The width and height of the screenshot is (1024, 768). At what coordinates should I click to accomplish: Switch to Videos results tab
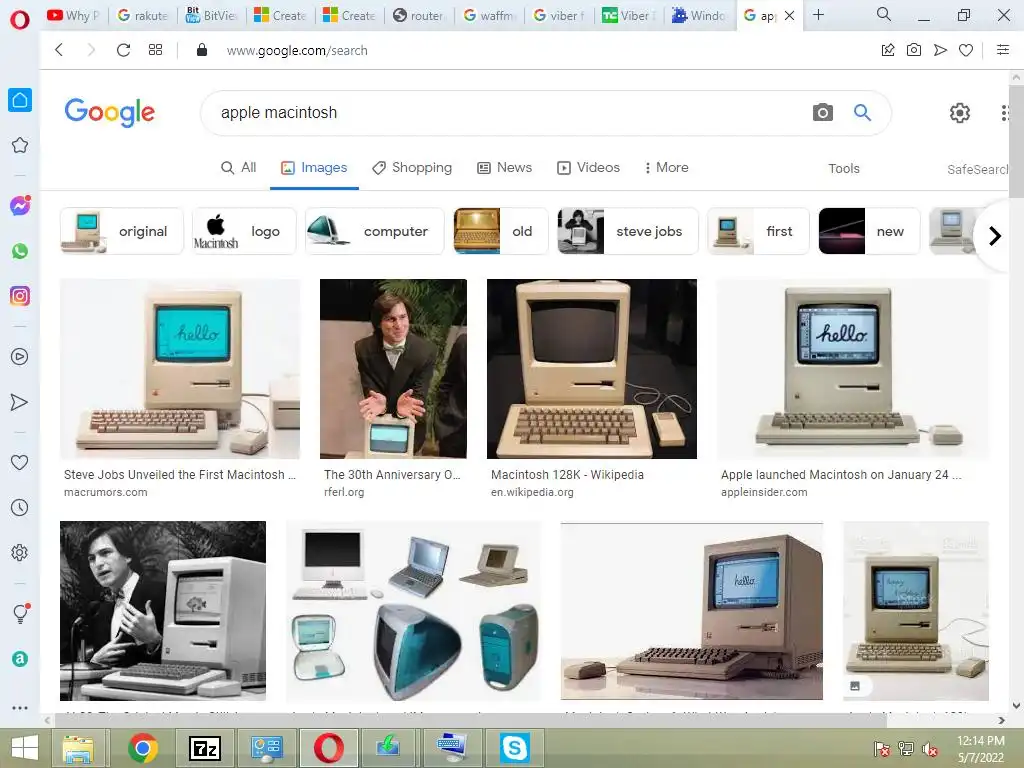point(588,168)
